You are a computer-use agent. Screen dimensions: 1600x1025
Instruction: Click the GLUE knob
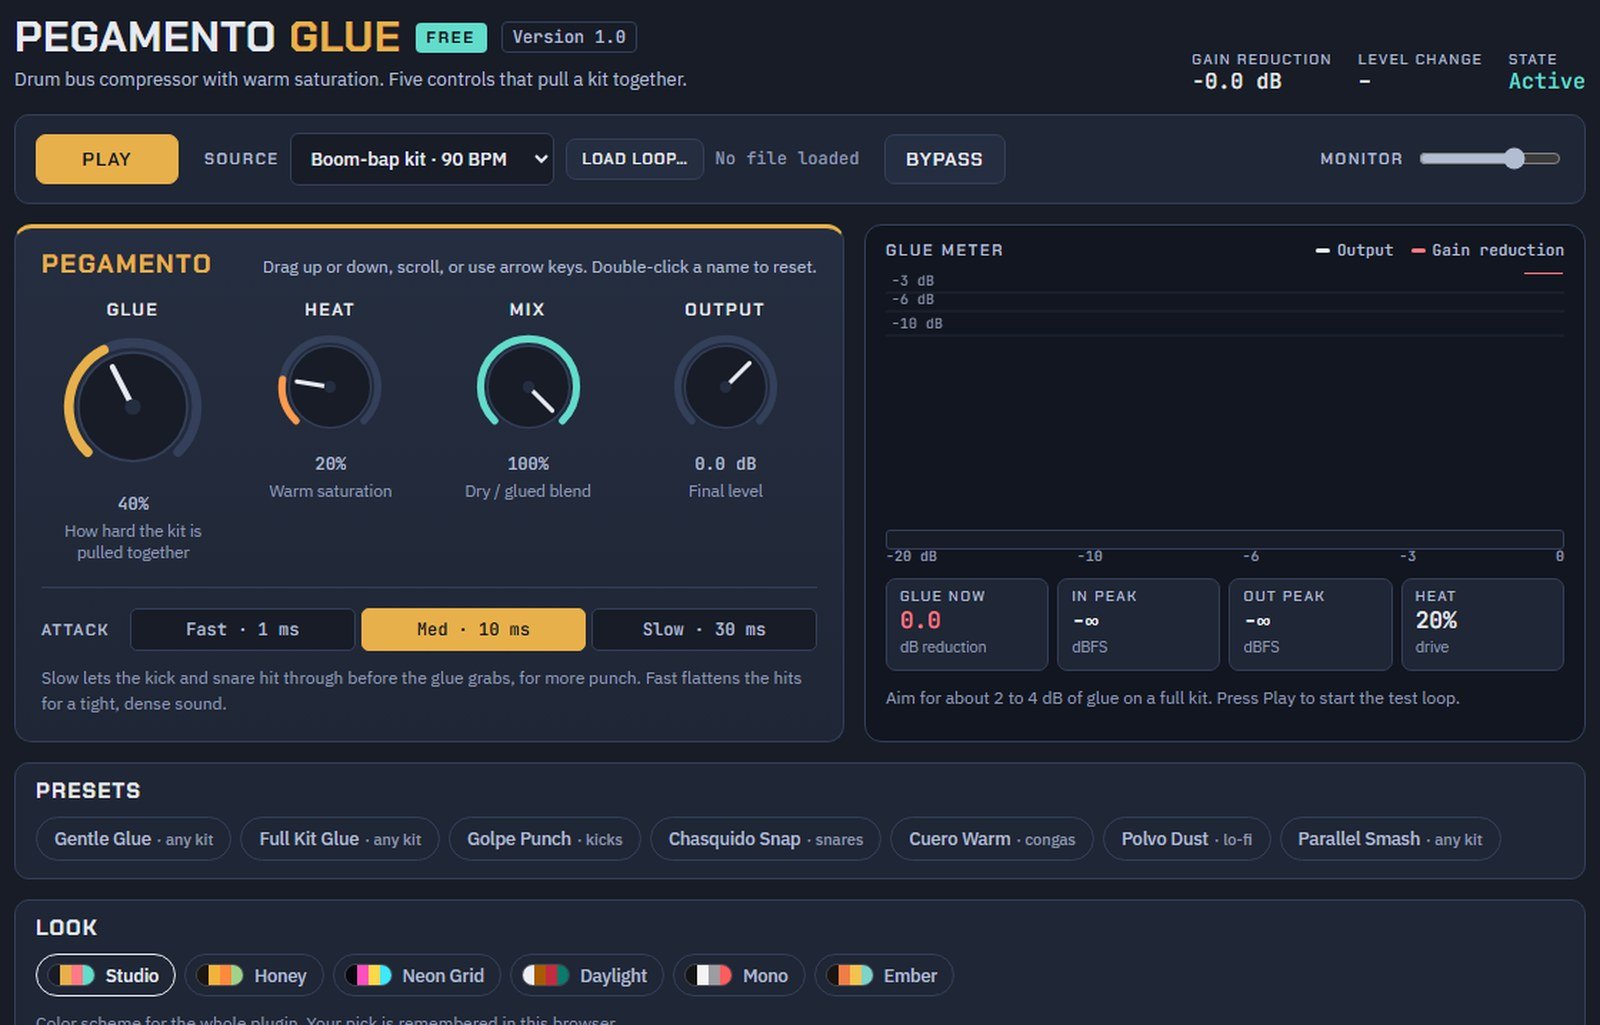pos(132,406)
